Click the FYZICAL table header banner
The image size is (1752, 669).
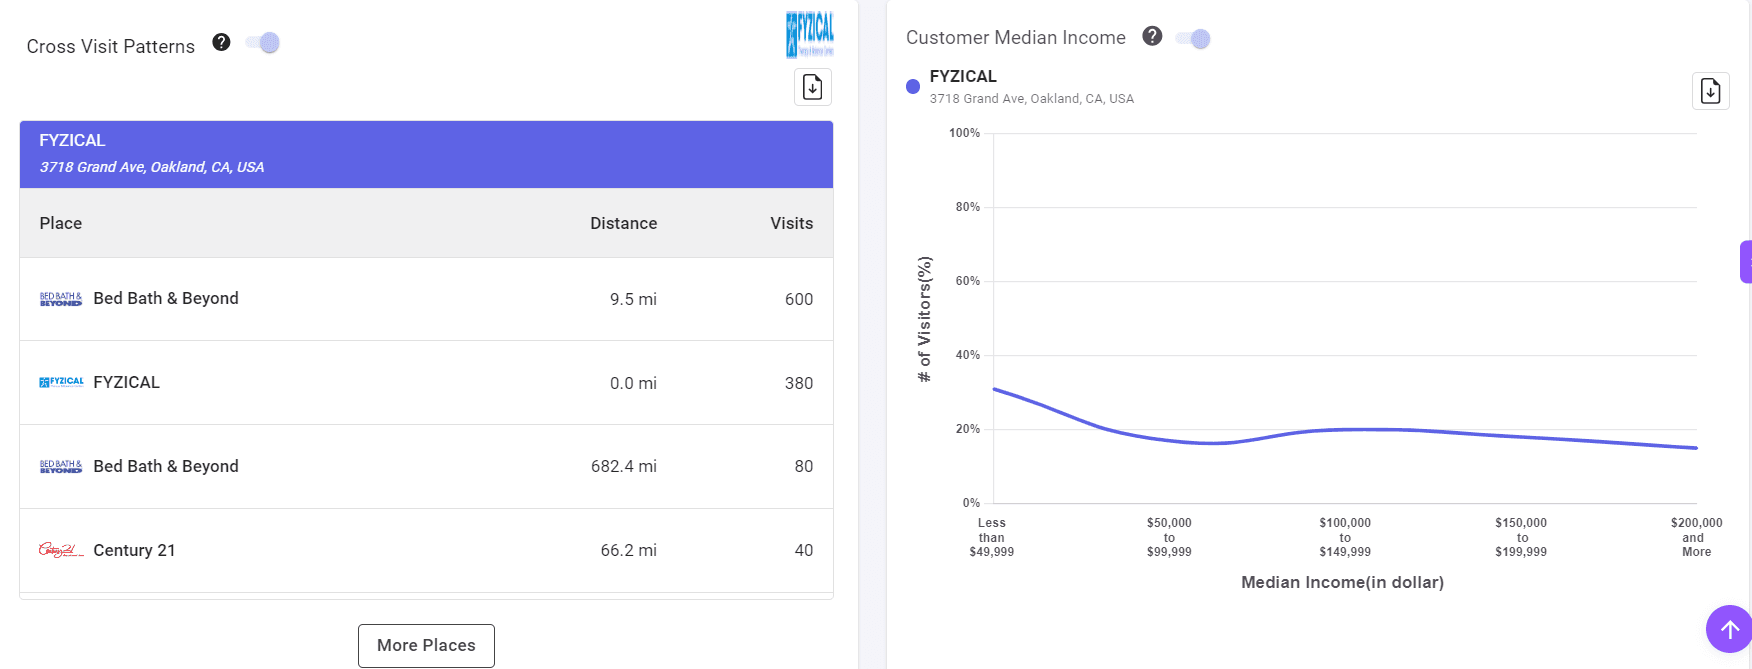click(426, 154)
